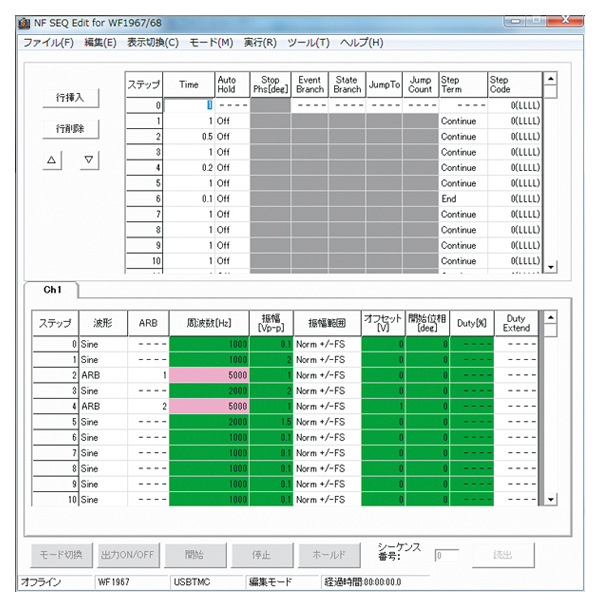The width and height of the screenshot is (600, 607).
Task: Click the move row up triangle button
Action: pos(53,160)
